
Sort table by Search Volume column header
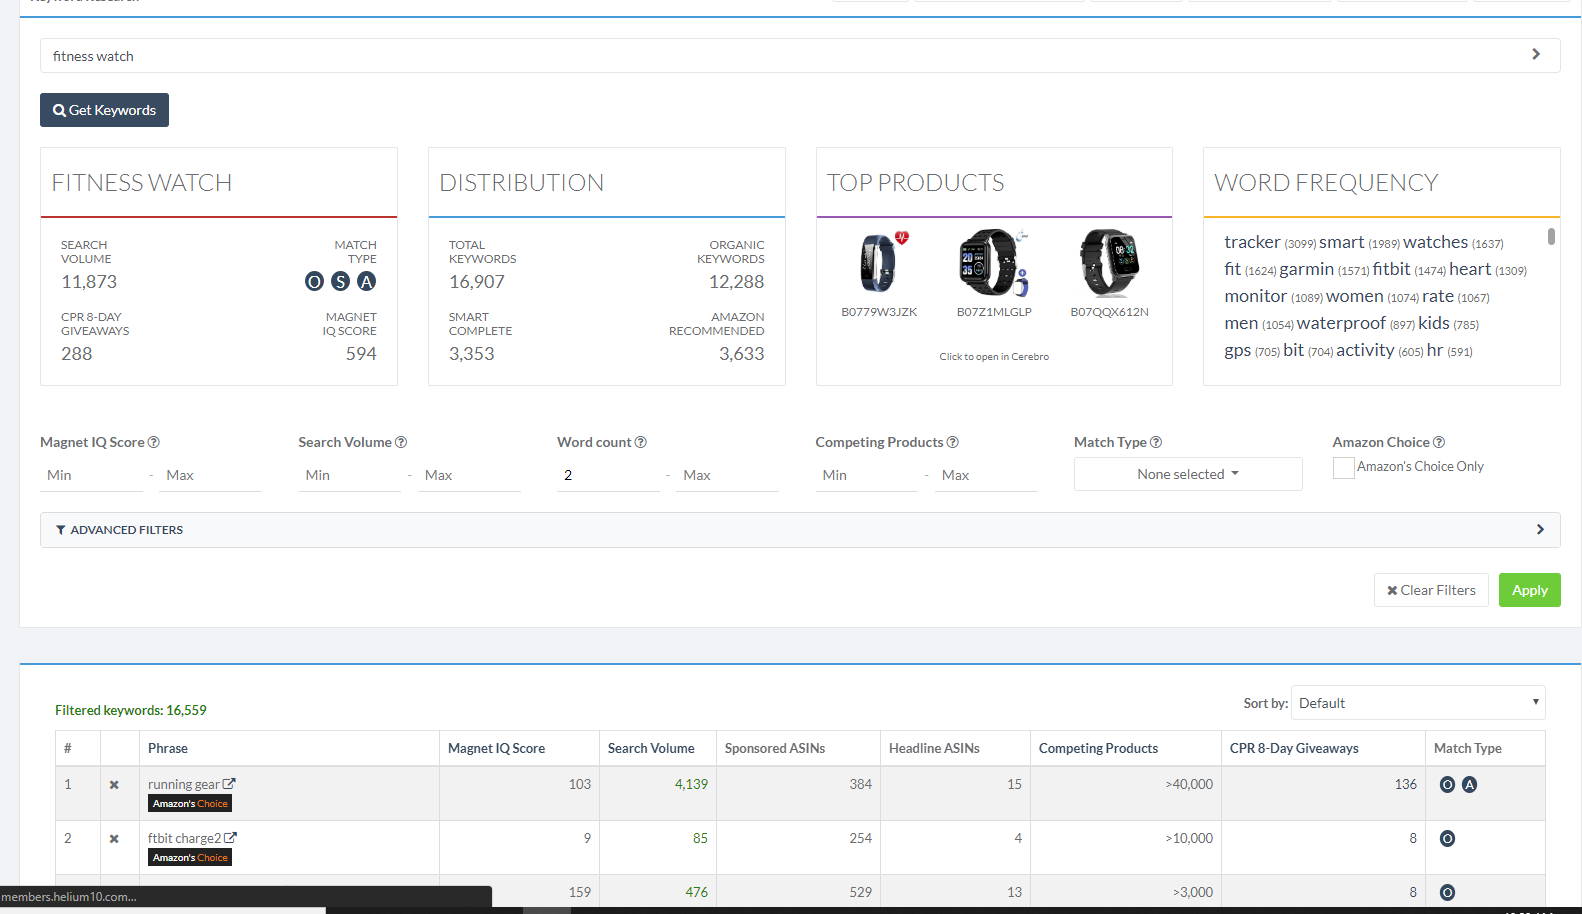(651, 748)
